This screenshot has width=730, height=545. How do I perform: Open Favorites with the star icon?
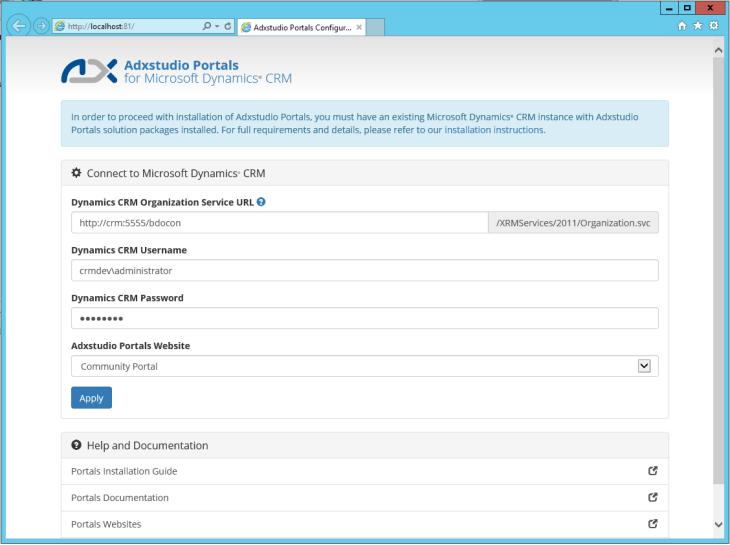click(698, 26)
